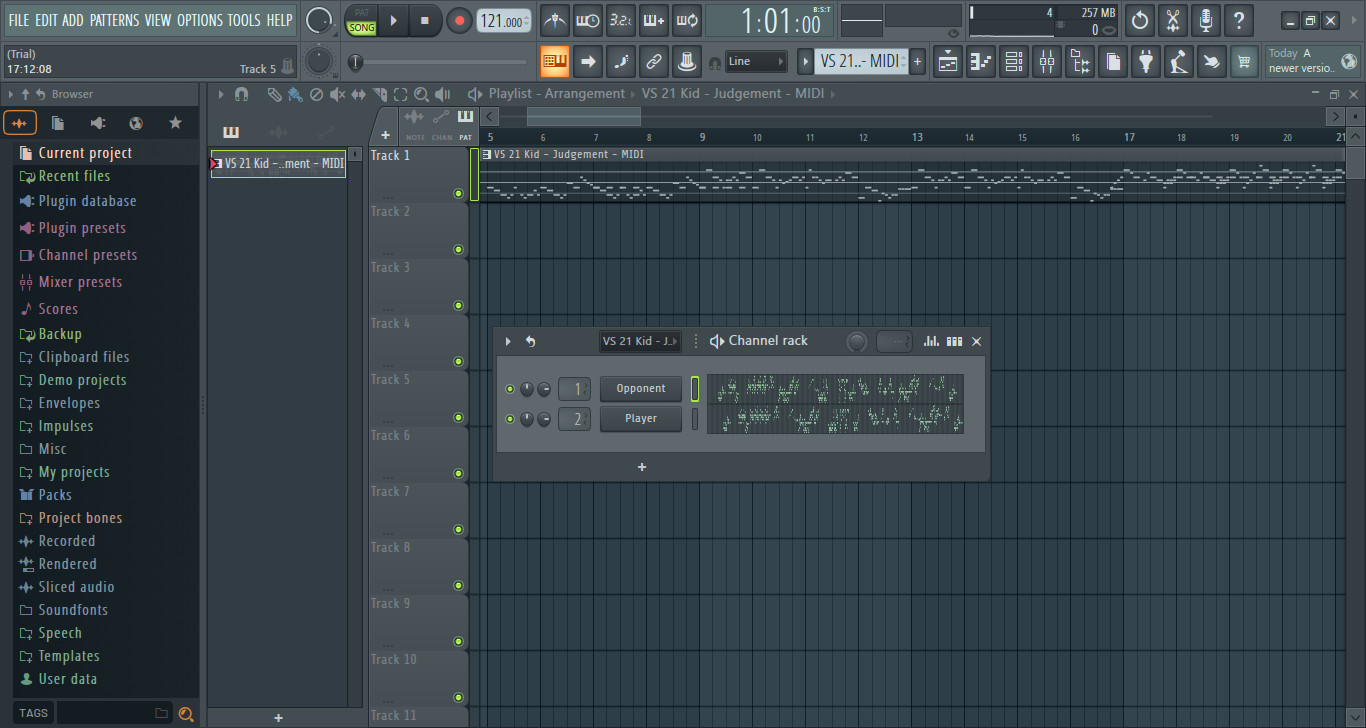Toggle the green mute light on Track 3
Viewport: 1366px width, 728px height.
(x=458, y=305)
